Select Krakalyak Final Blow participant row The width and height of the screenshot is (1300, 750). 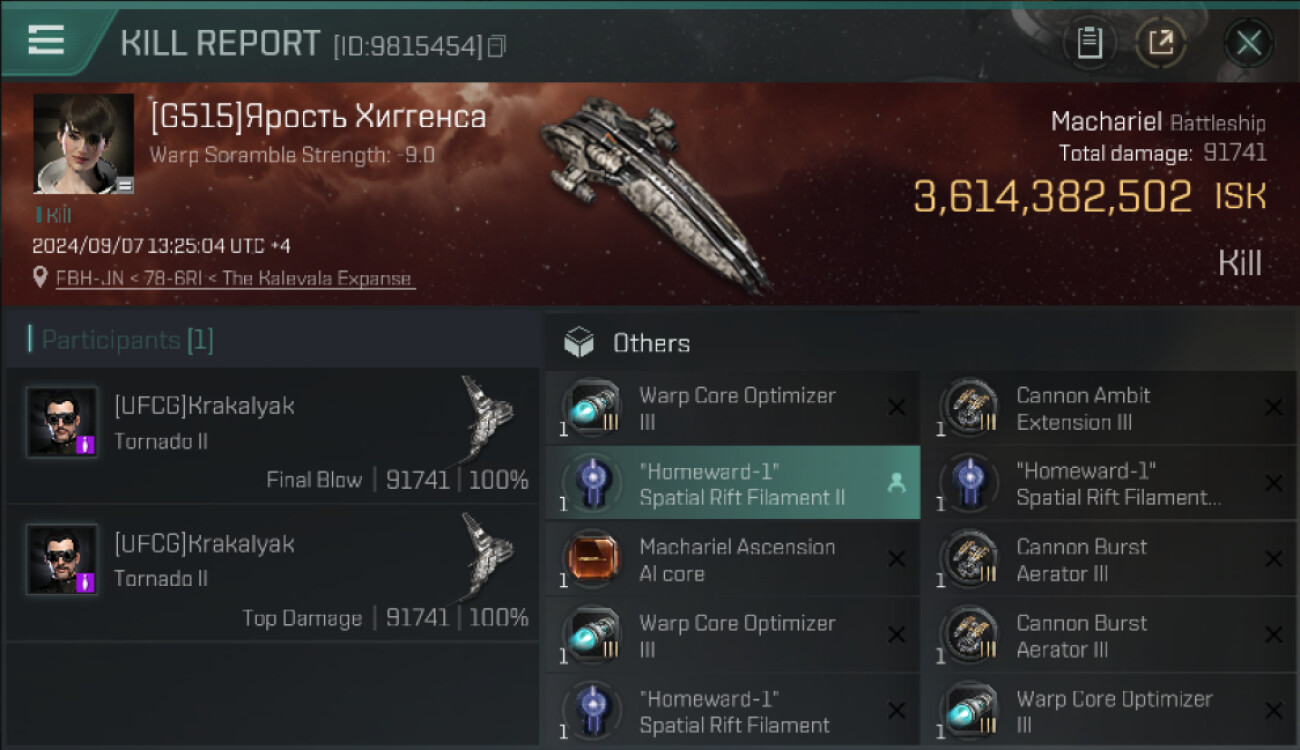pyautogui.click(x=272, y=435)
